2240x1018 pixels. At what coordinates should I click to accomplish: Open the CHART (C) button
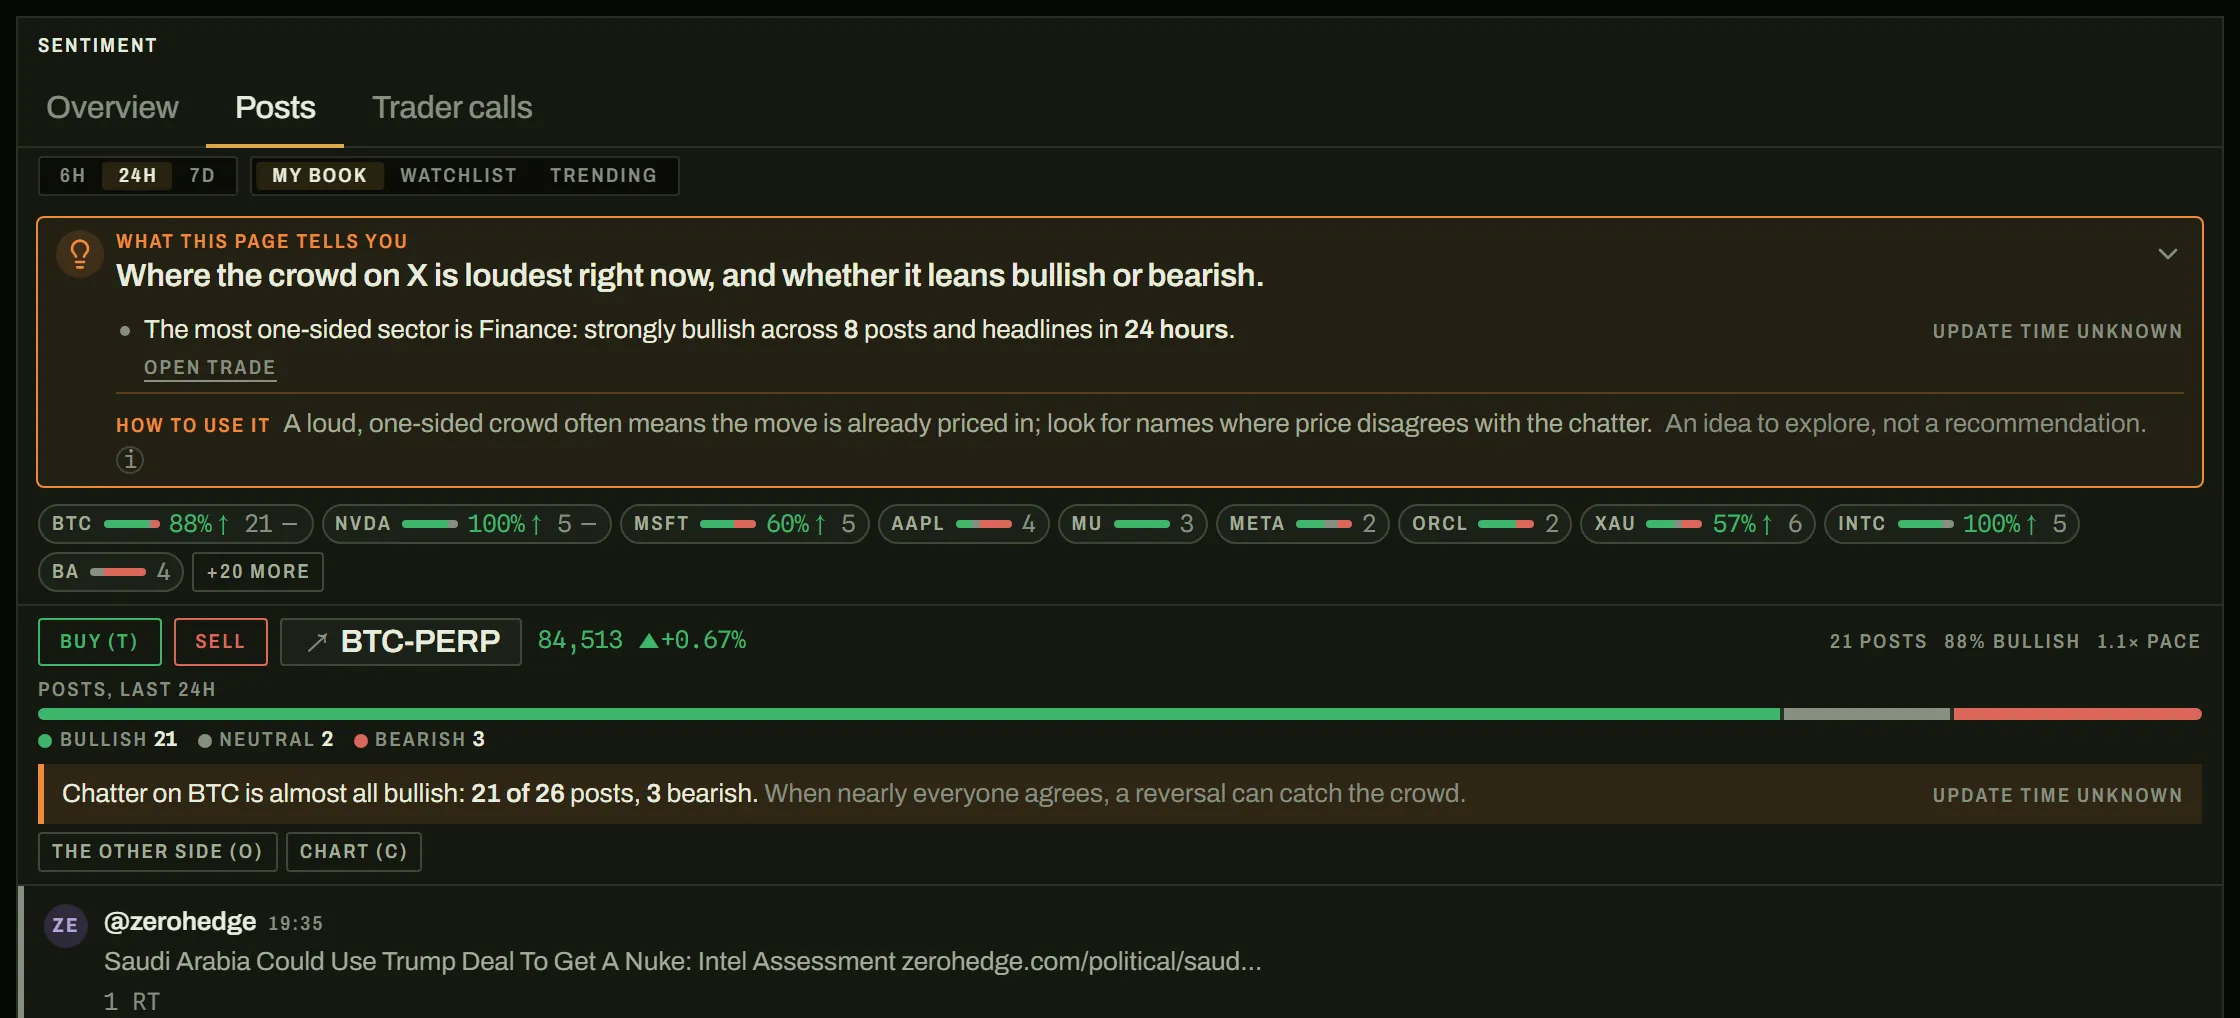pyautogui.click(x=354, y=852)
